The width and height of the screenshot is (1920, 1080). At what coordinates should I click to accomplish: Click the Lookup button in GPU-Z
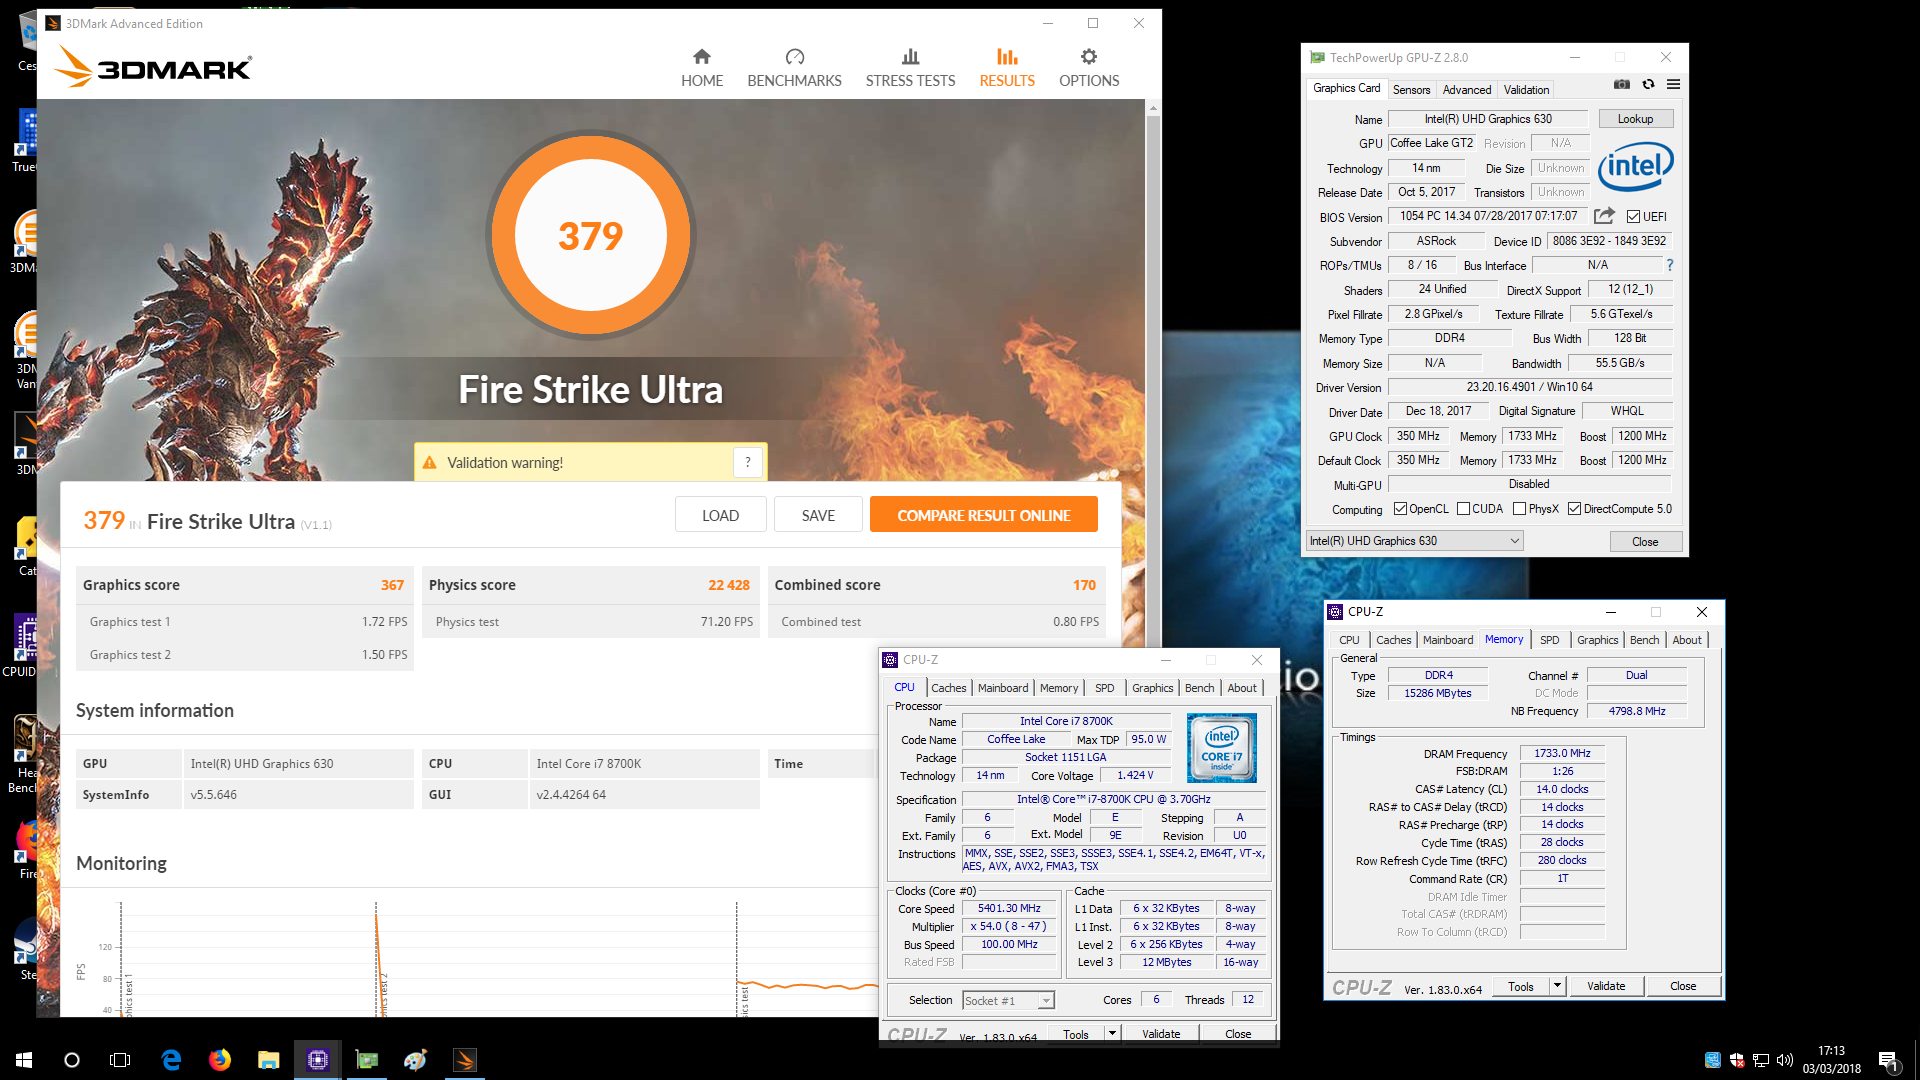pyautogui.click(x=1635, y=119)
